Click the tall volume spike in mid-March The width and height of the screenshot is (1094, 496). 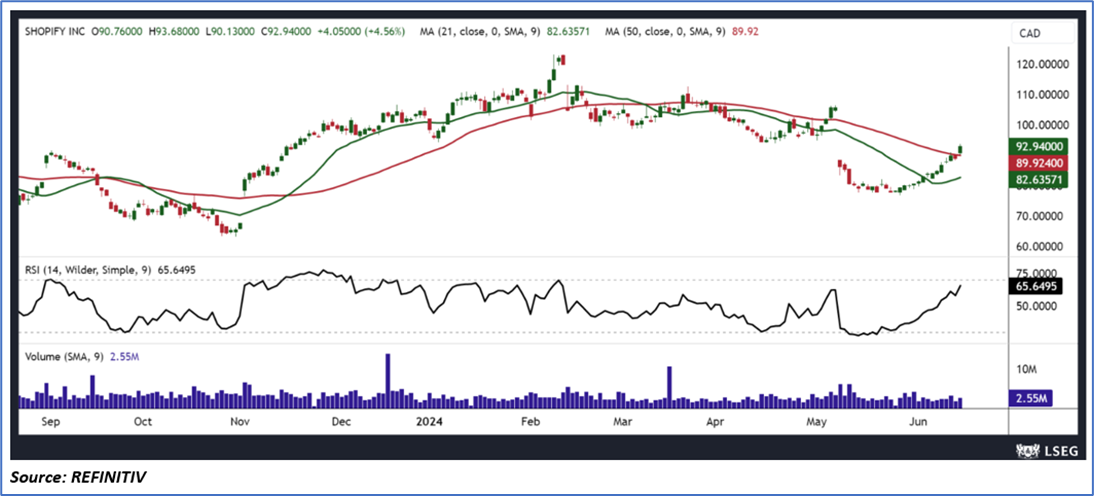(x=669, y=386)
